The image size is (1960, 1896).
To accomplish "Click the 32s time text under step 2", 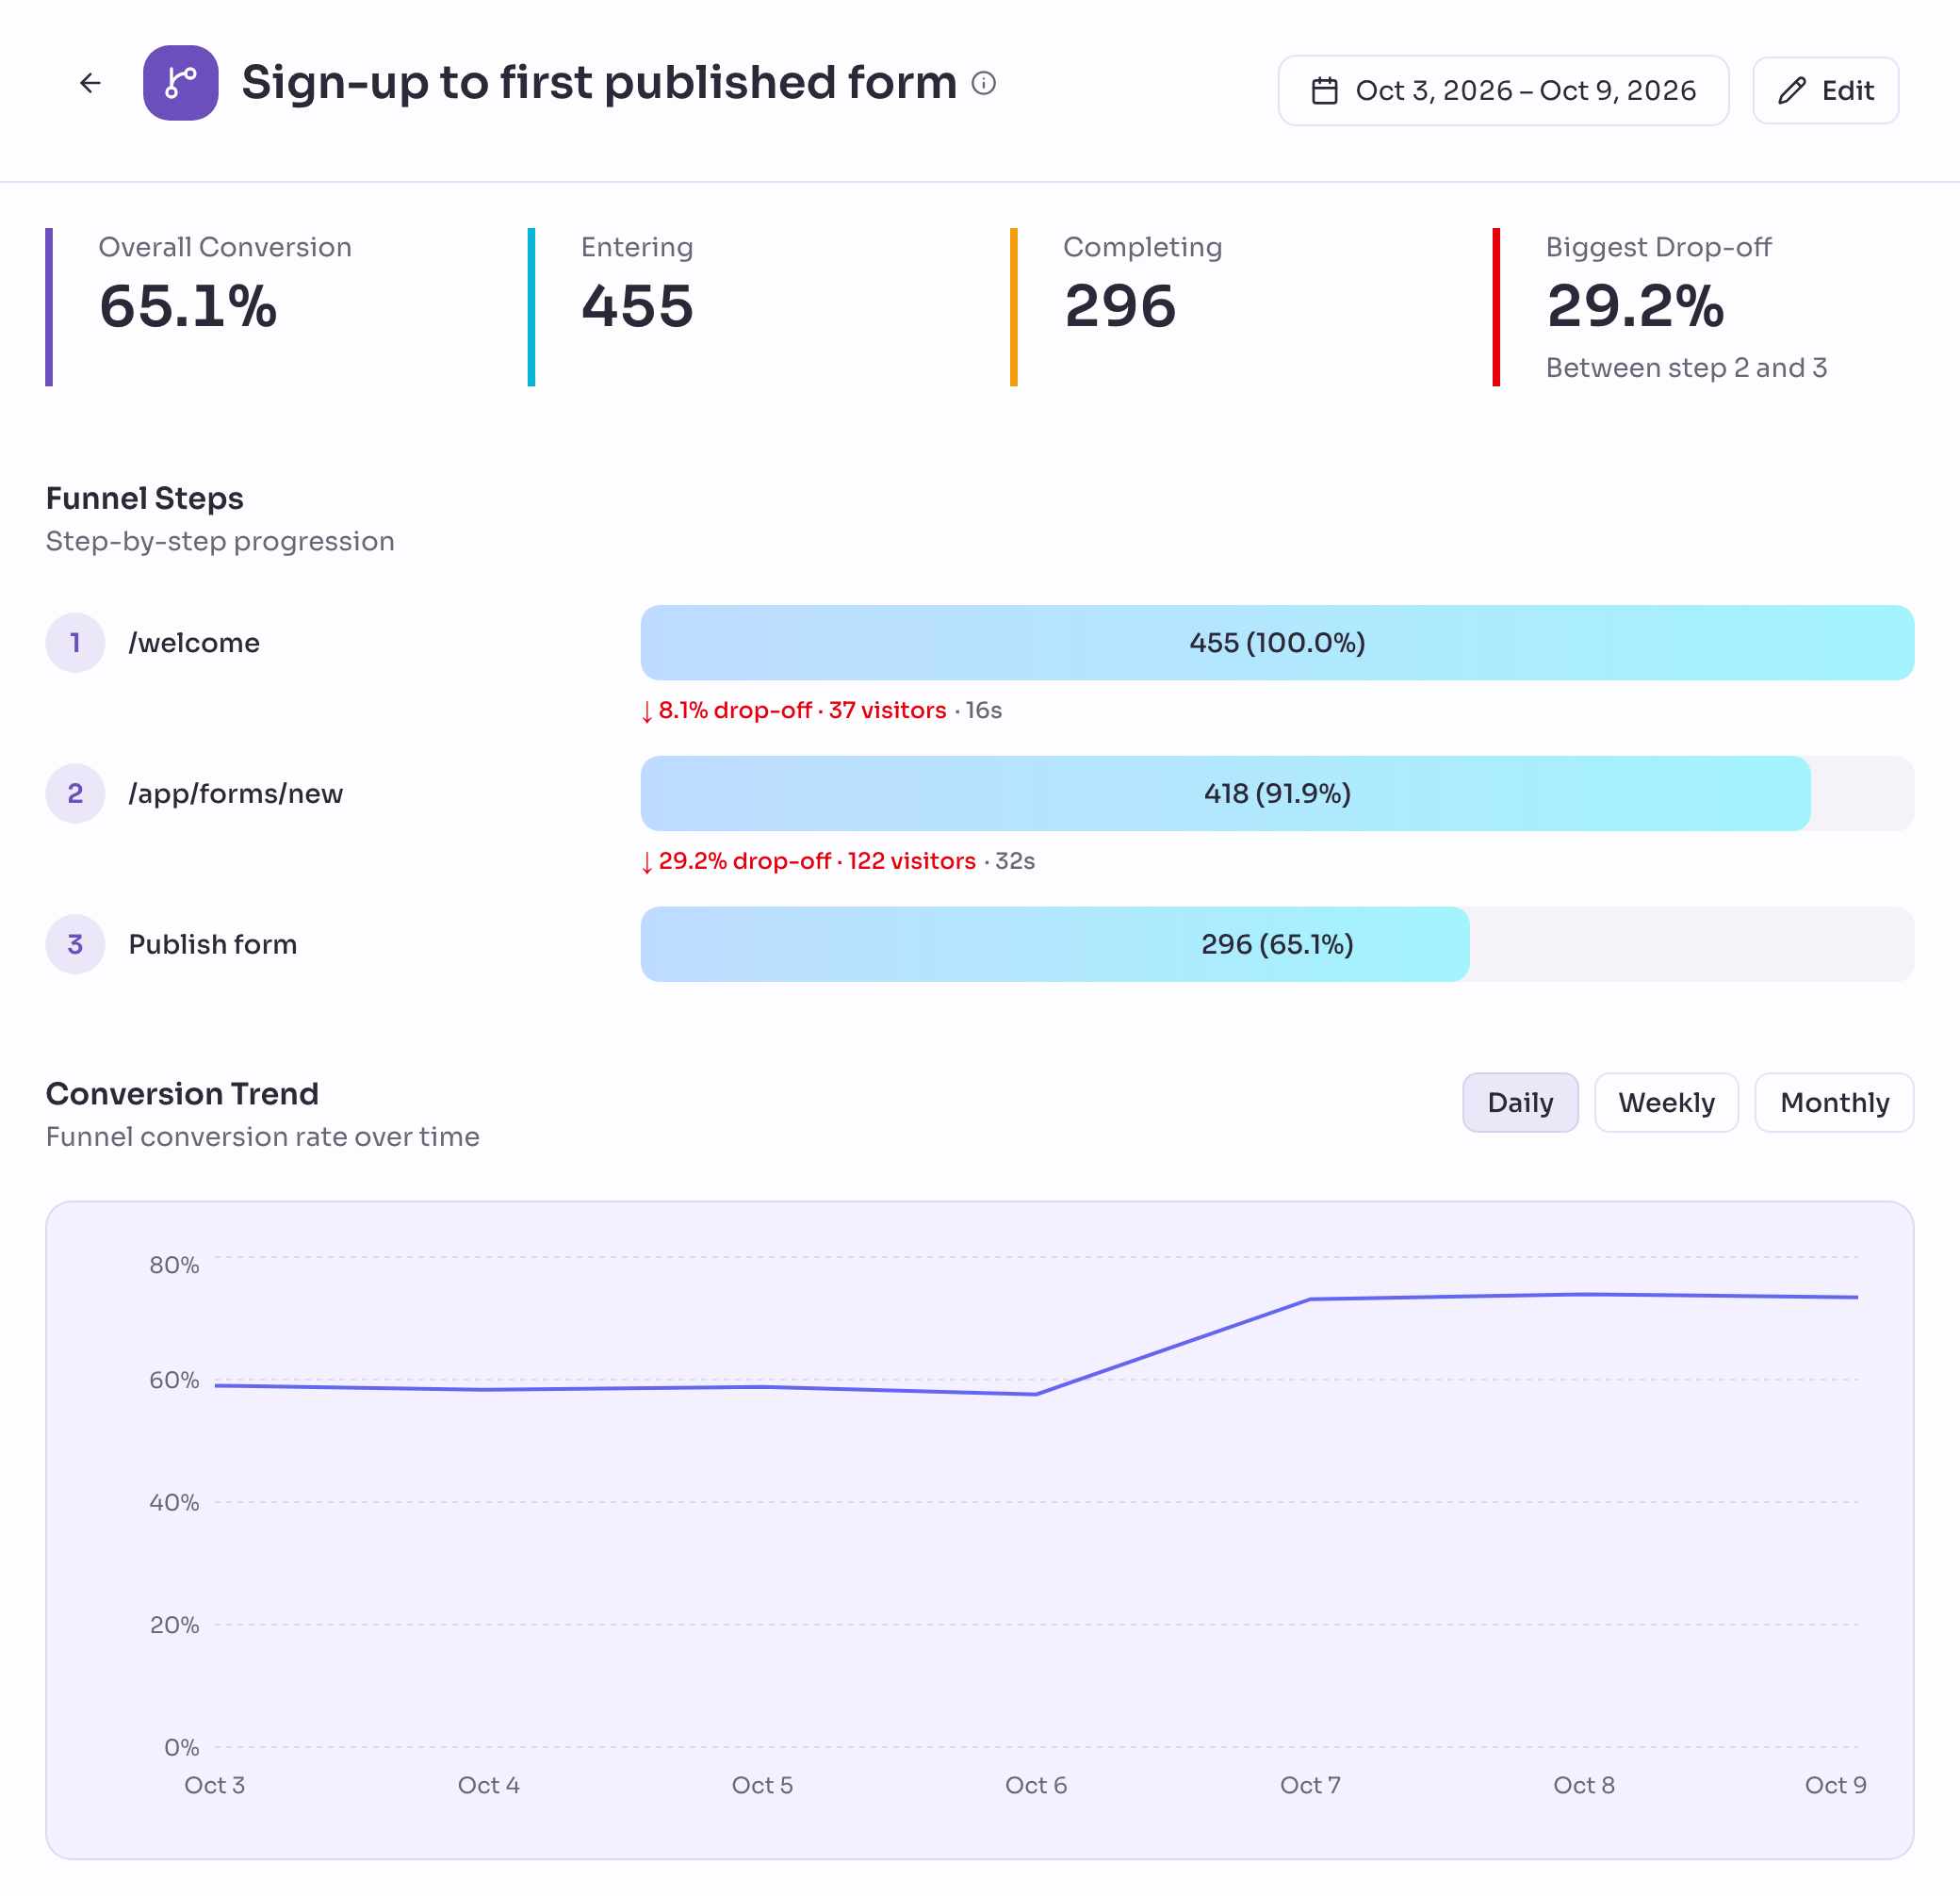I will point(1015,861).
